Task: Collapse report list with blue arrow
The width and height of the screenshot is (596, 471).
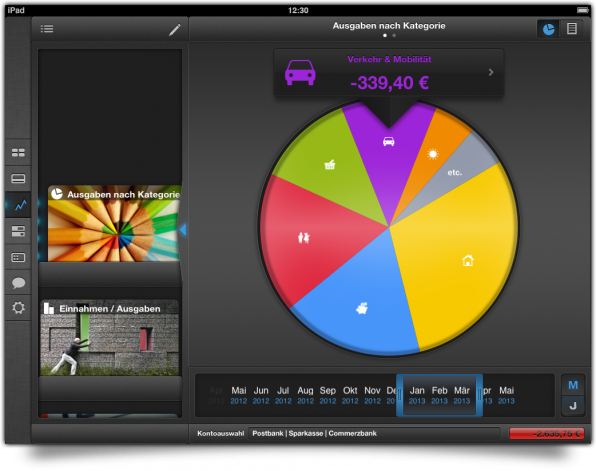Action: tap(183, 230)
